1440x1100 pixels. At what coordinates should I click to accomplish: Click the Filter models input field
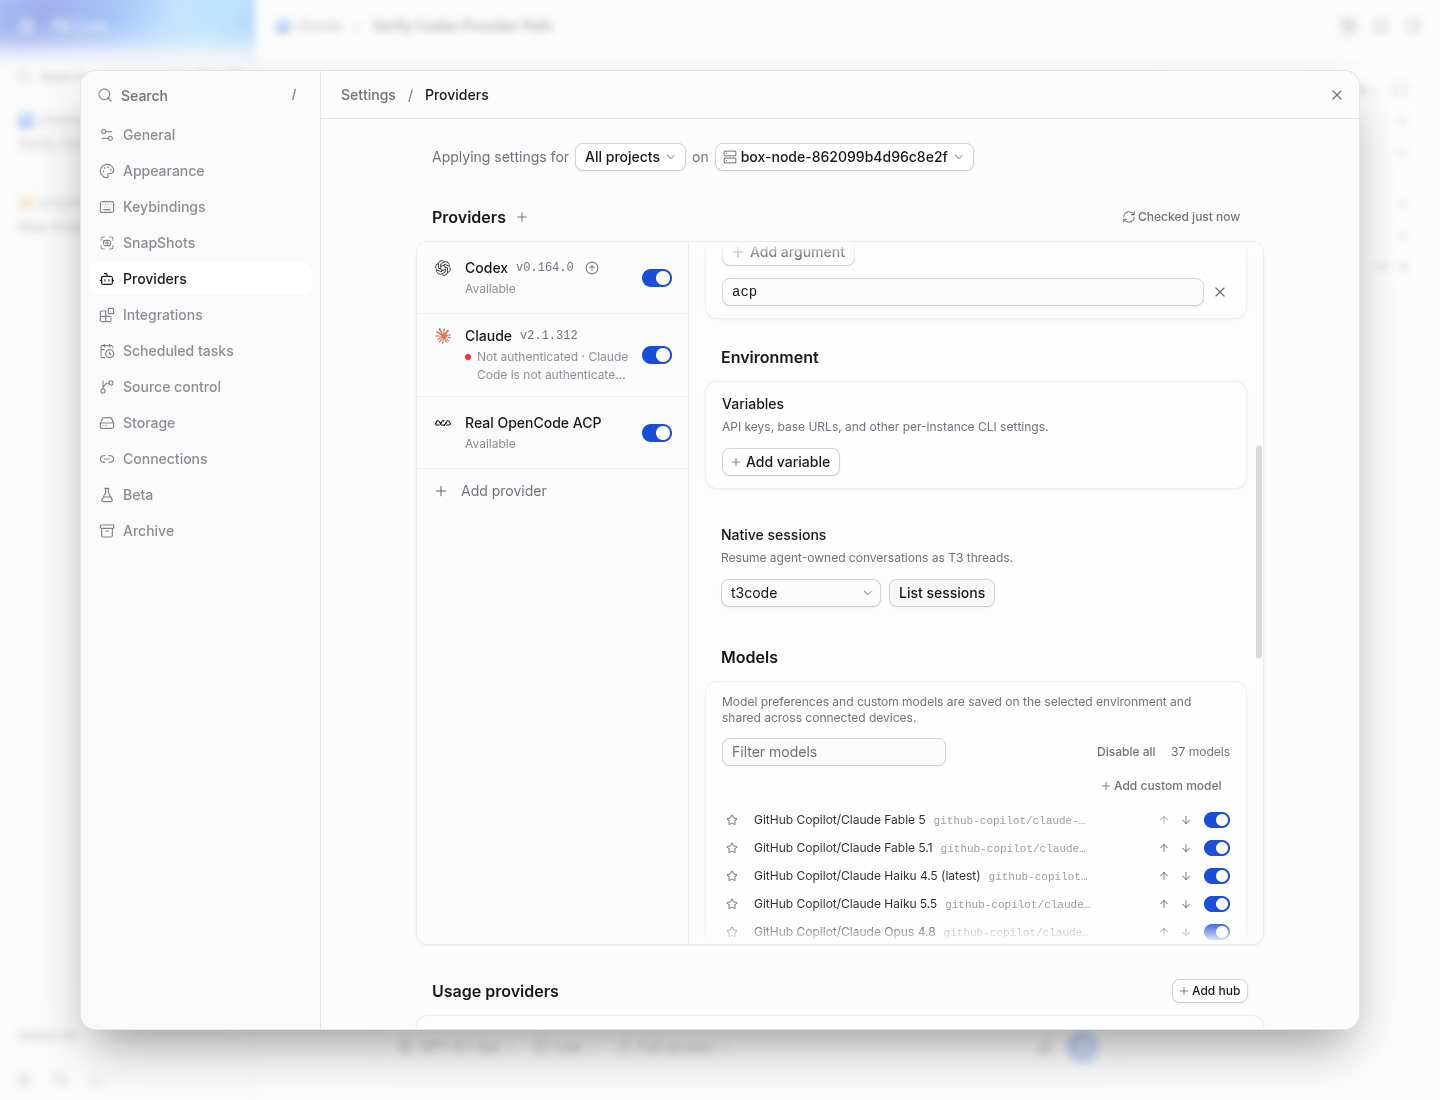click(x=834, y=752)
